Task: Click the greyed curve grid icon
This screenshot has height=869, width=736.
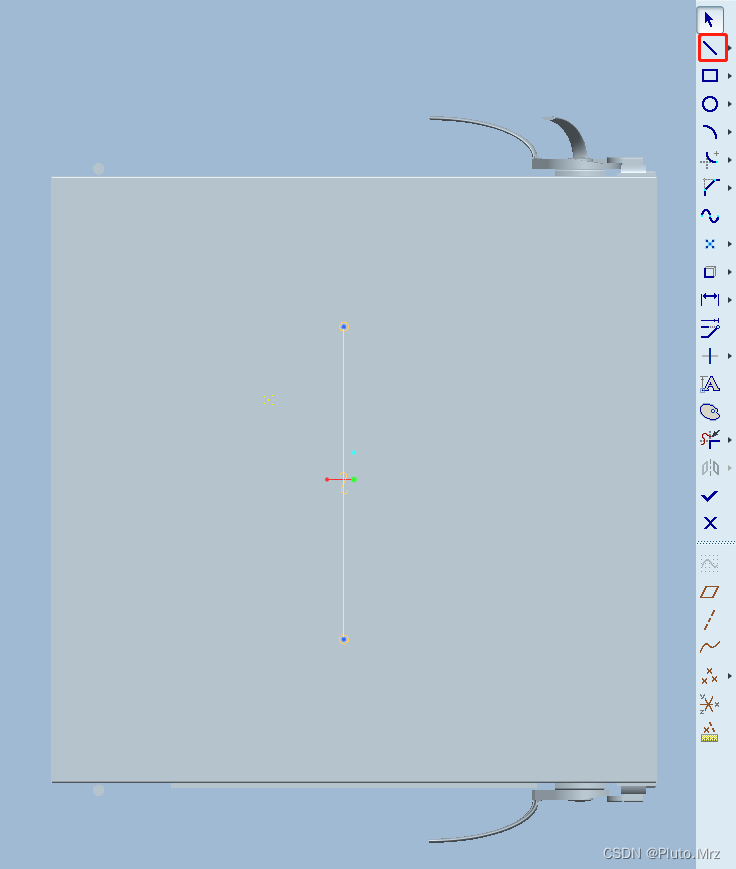Action: (x=709, y=563)
